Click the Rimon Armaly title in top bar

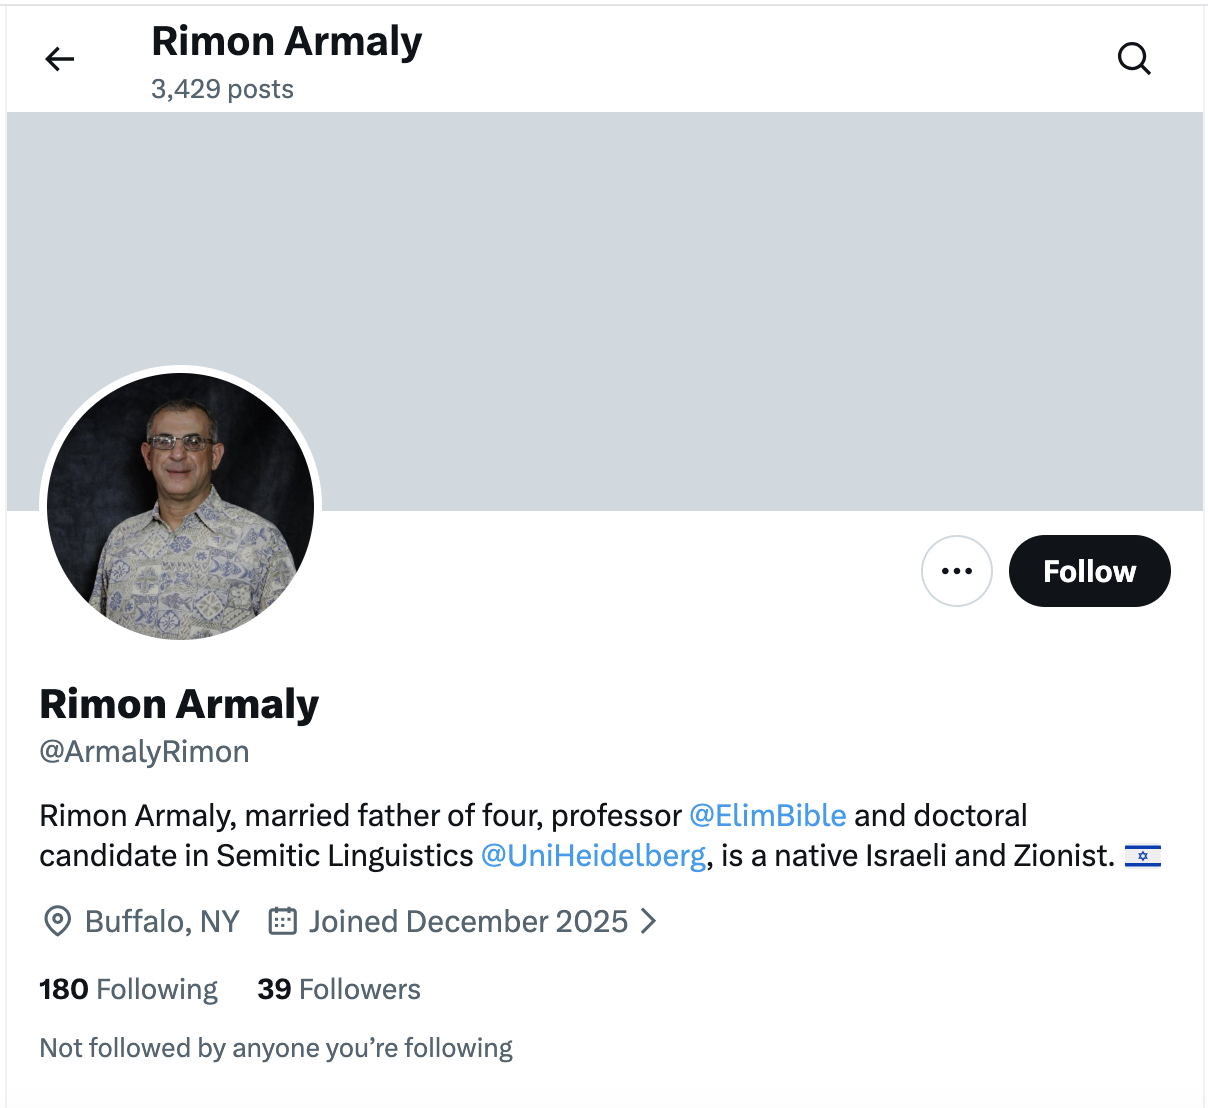[x=287, y=42]
